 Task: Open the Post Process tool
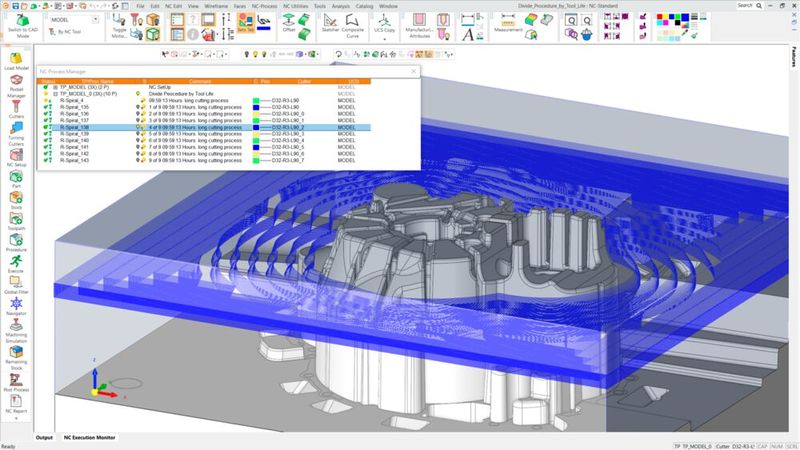coord(16,383)
